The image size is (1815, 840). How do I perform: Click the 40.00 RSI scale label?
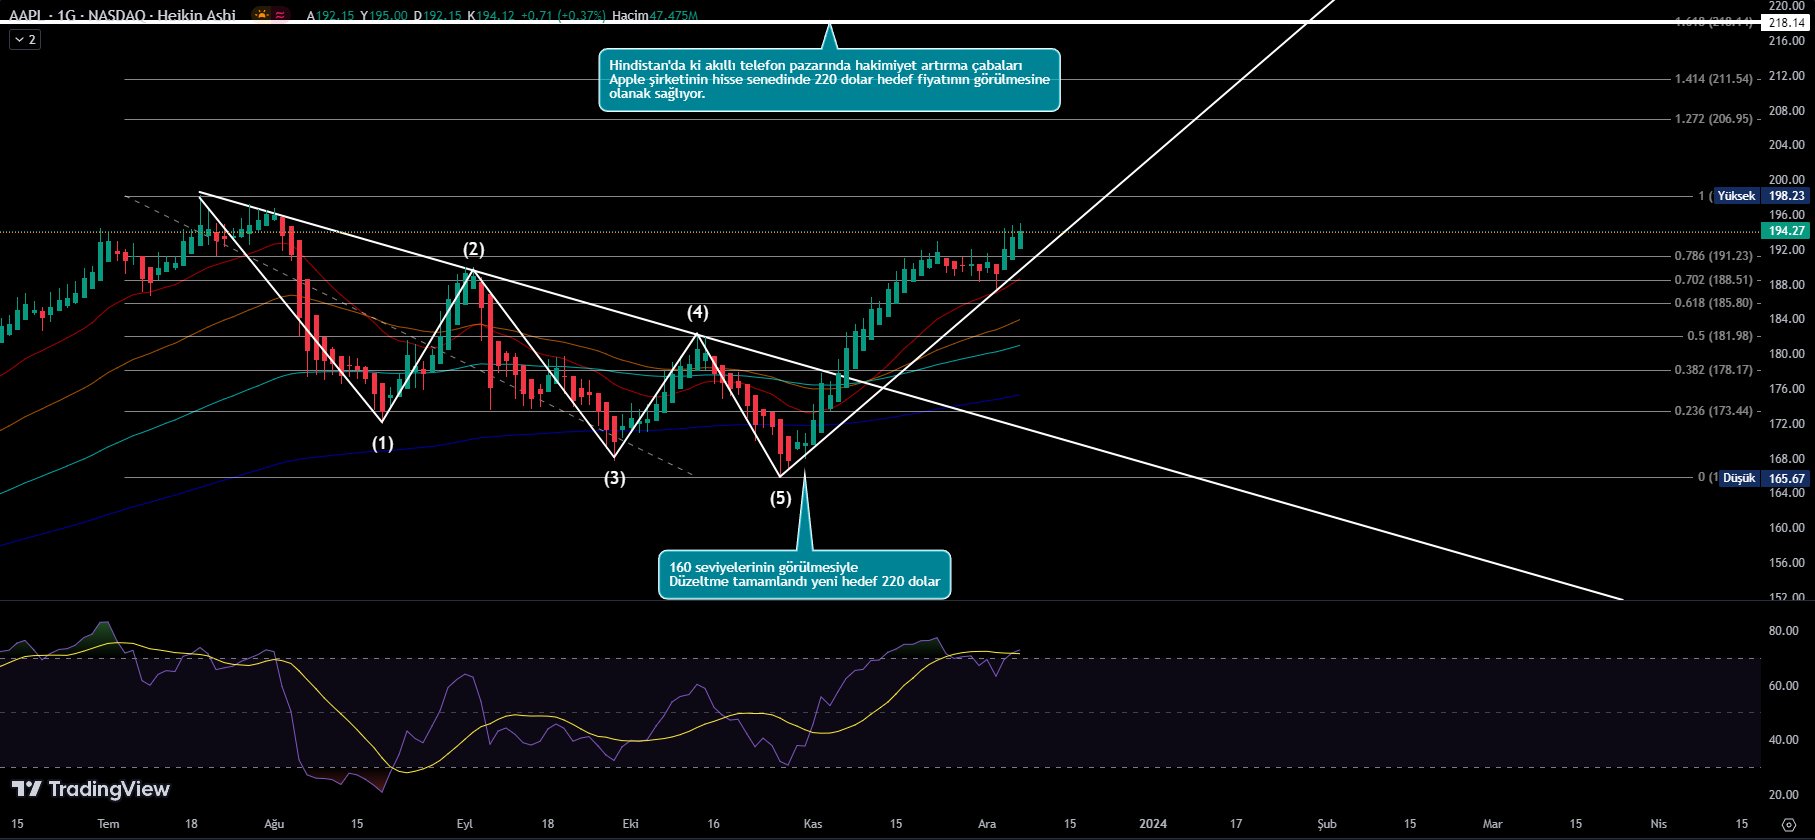[1784, 741]
